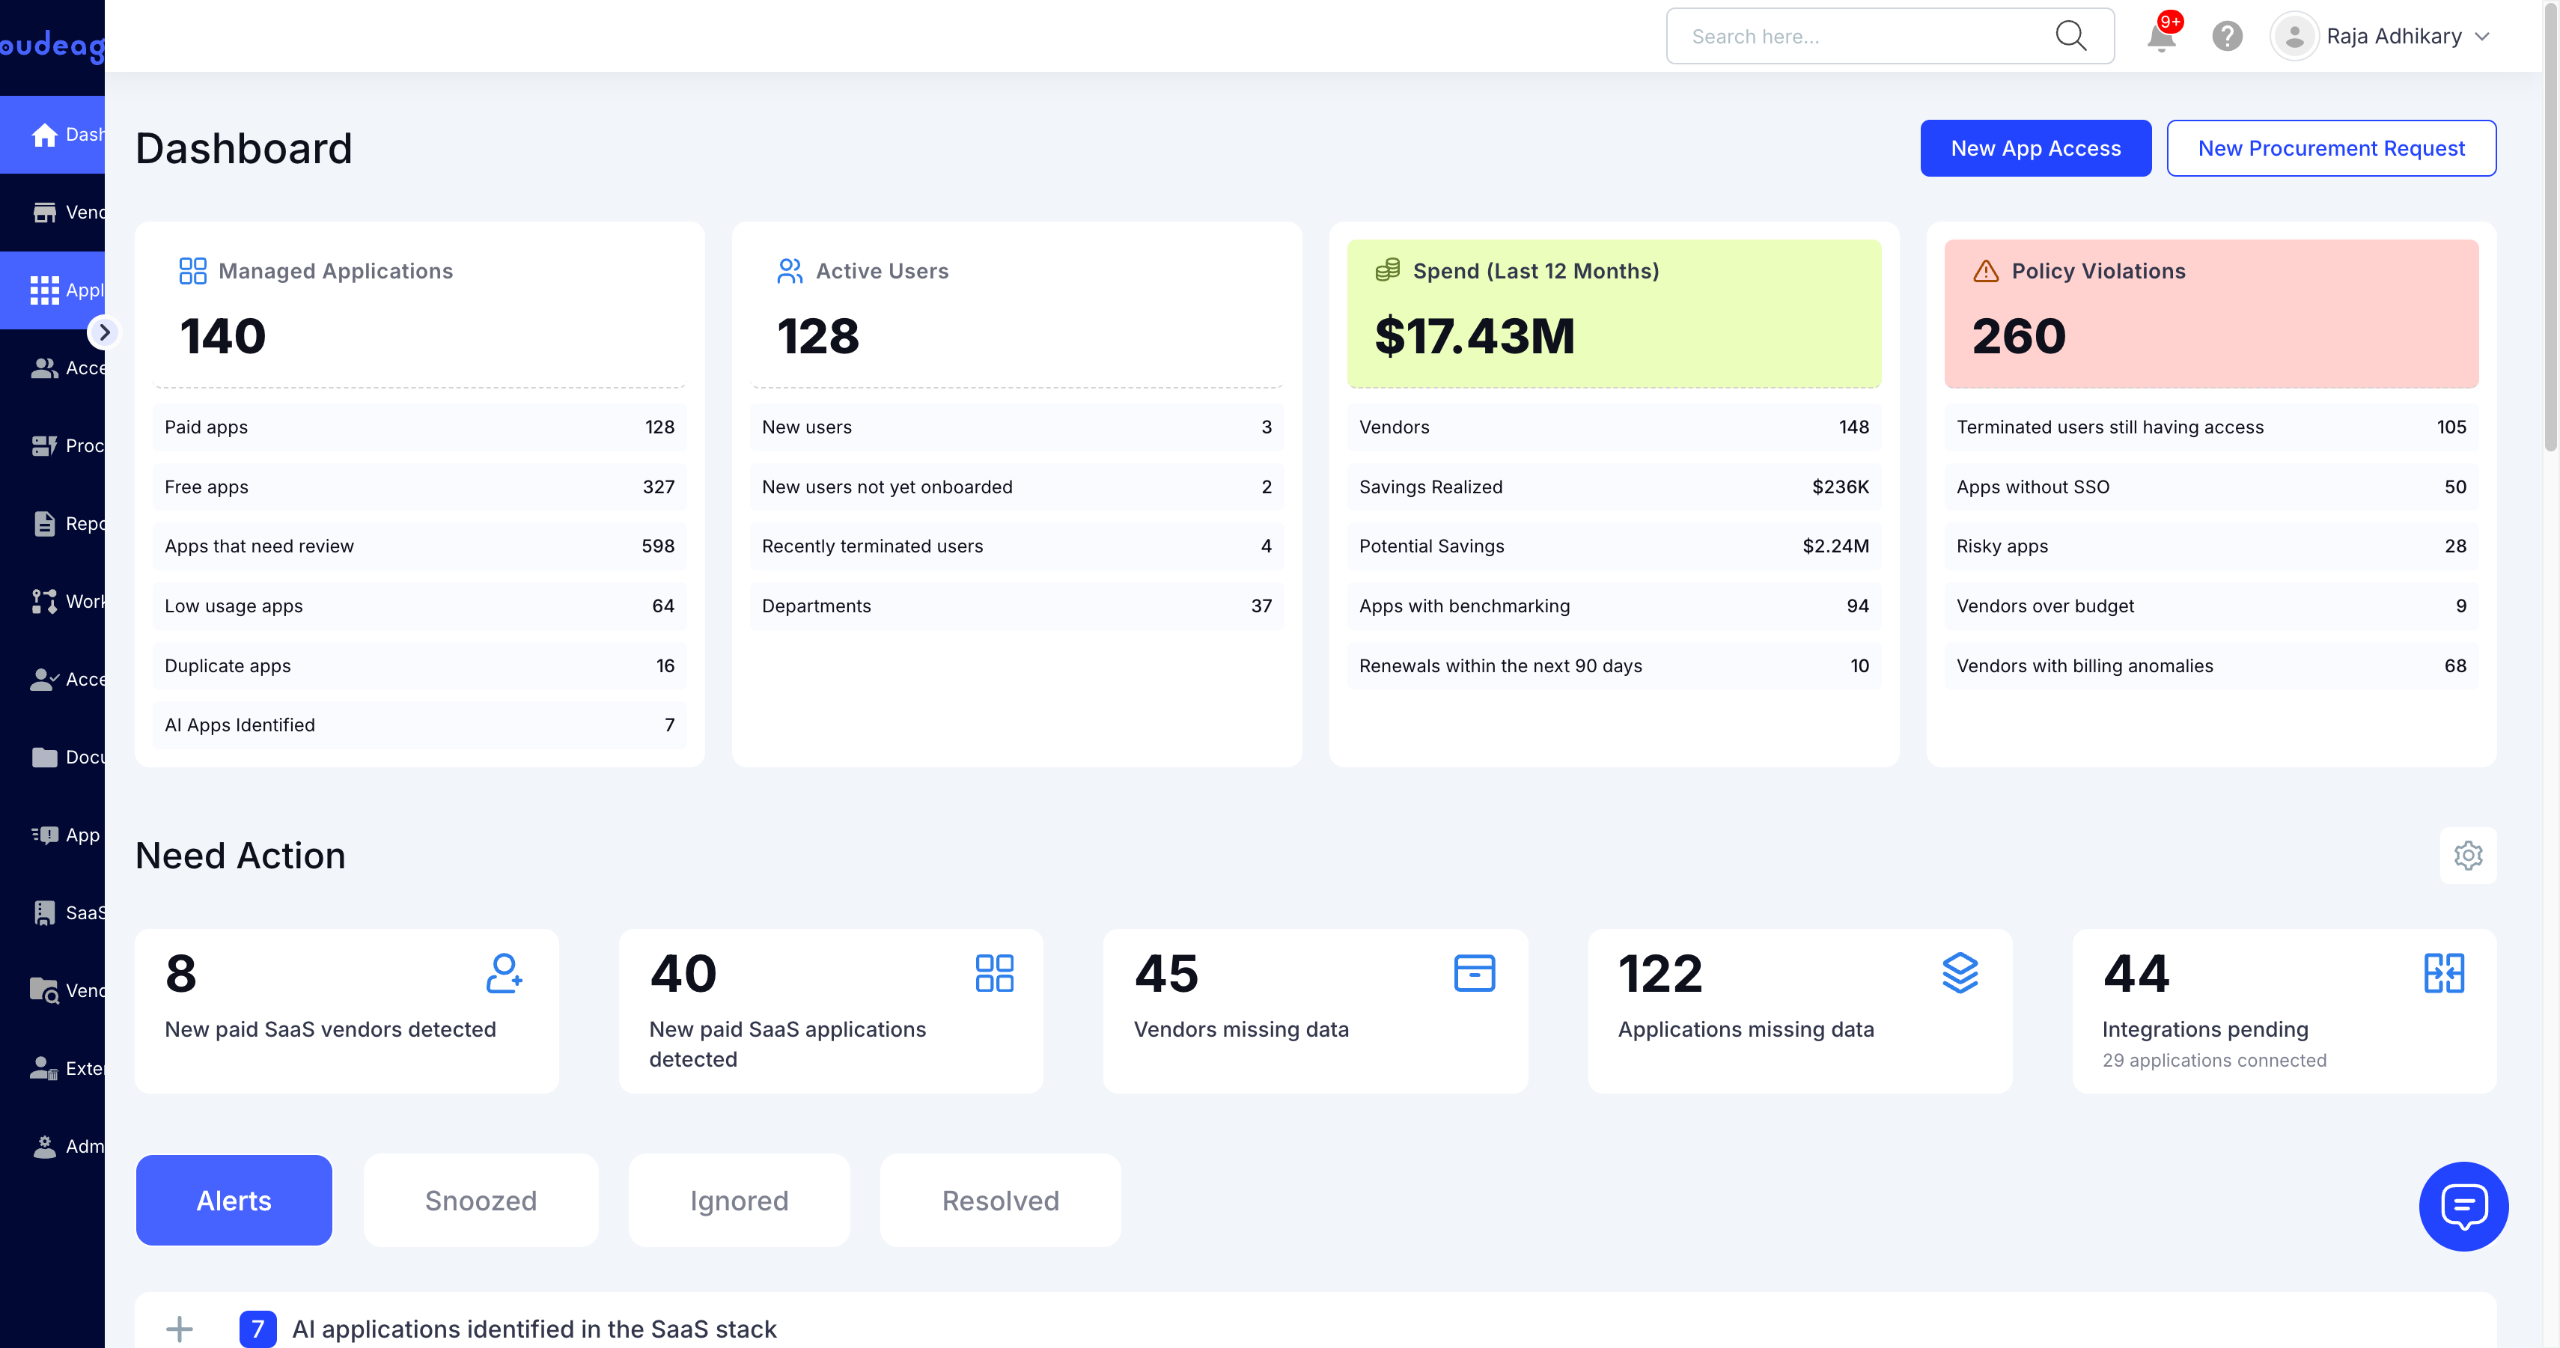This screenshot has width=2560, height=1348.
Task: Open the chat support bubble
Action: (x=2463, y=1206)
